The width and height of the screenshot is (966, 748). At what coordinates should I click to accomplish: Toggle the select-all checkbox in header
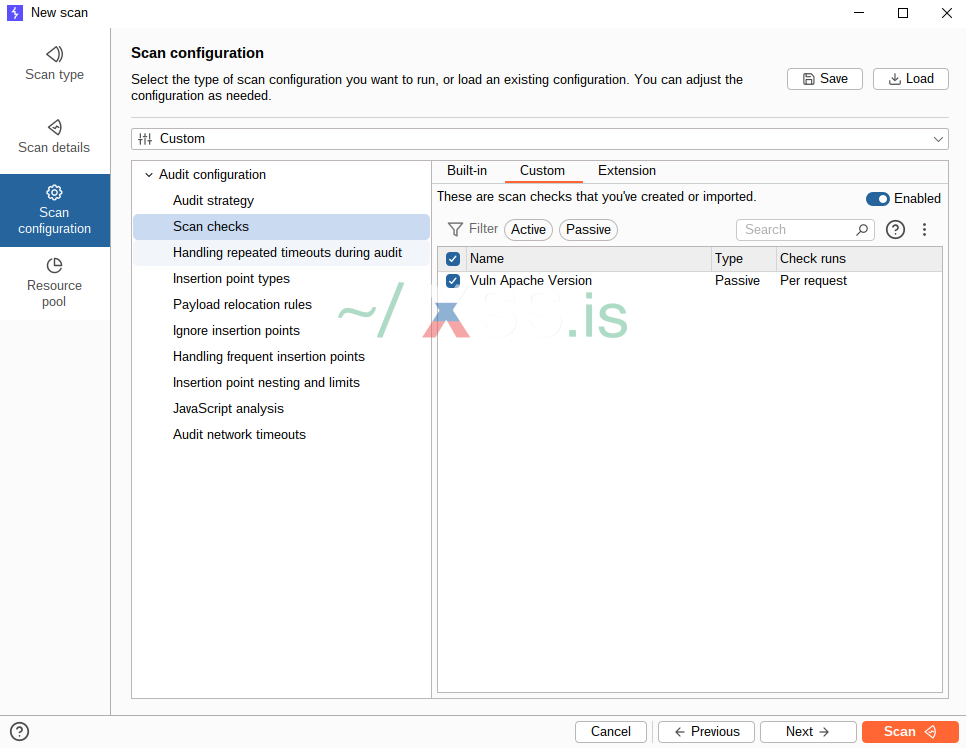coord(453,259)
